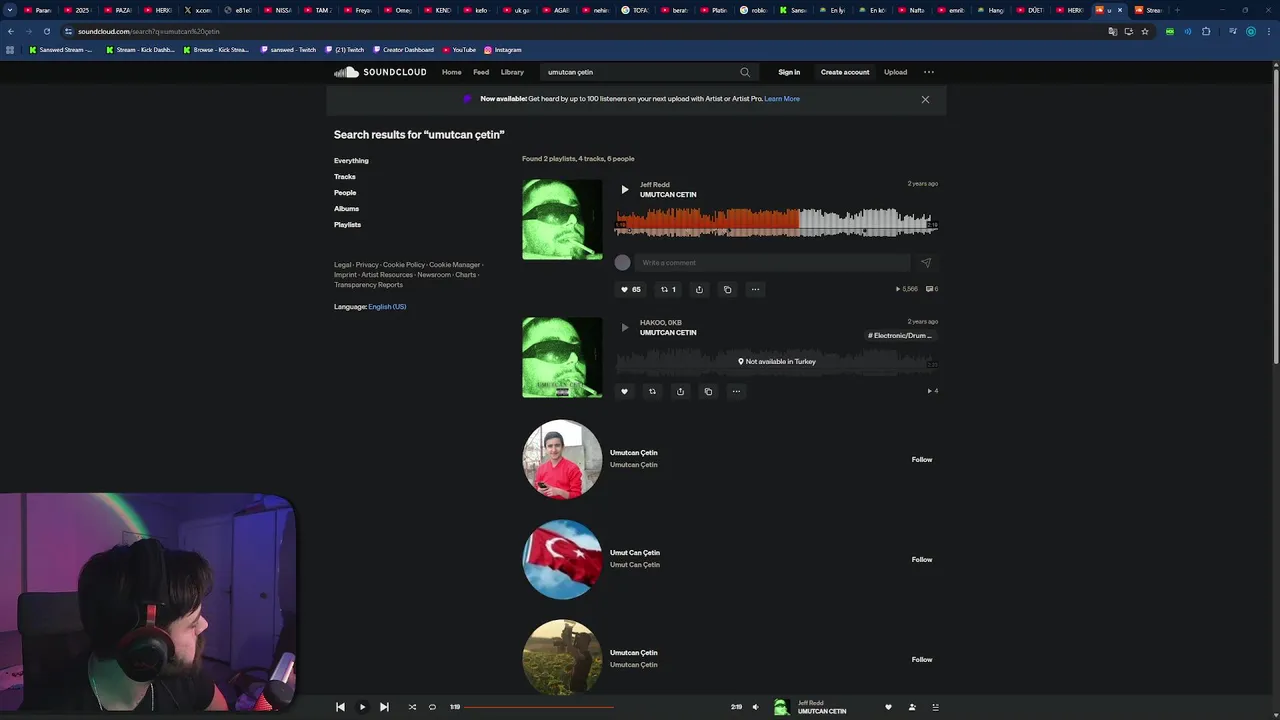Toggle shuffle in the player bar
1280x720 pixels.
[412, 707]
